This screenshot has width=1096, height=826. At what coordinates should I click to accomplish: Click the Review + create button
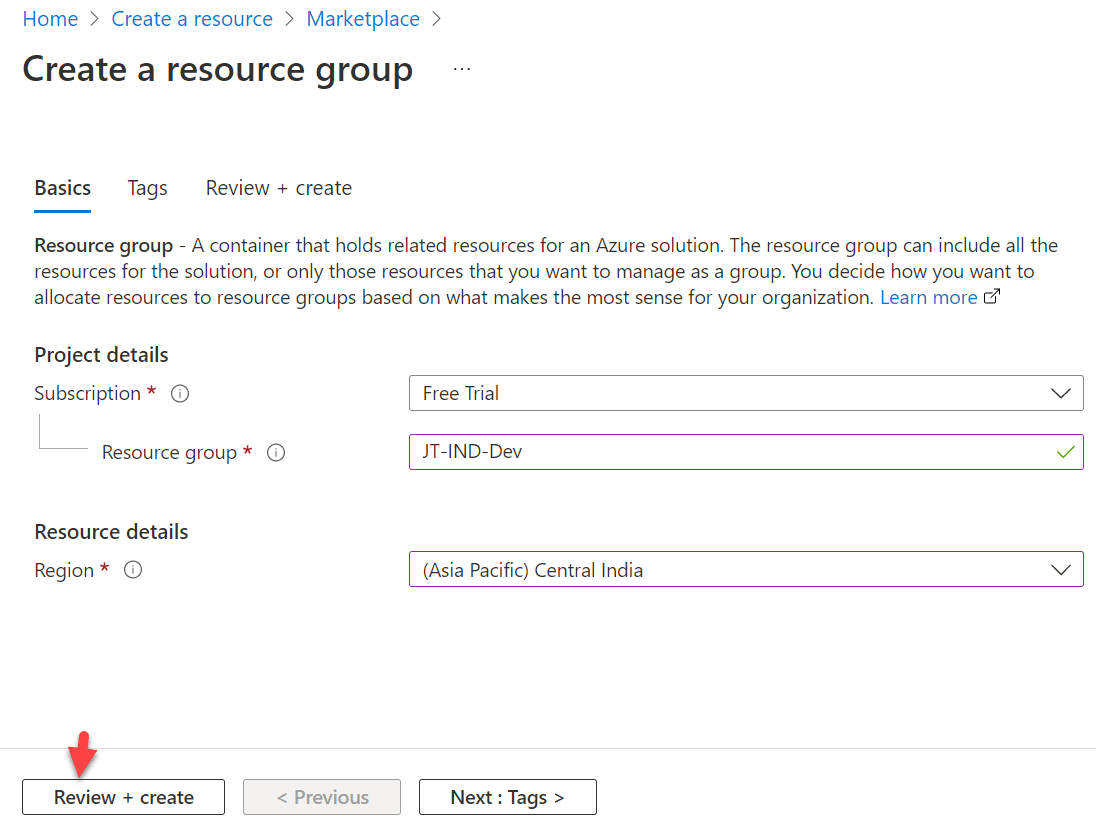(123, 797)
